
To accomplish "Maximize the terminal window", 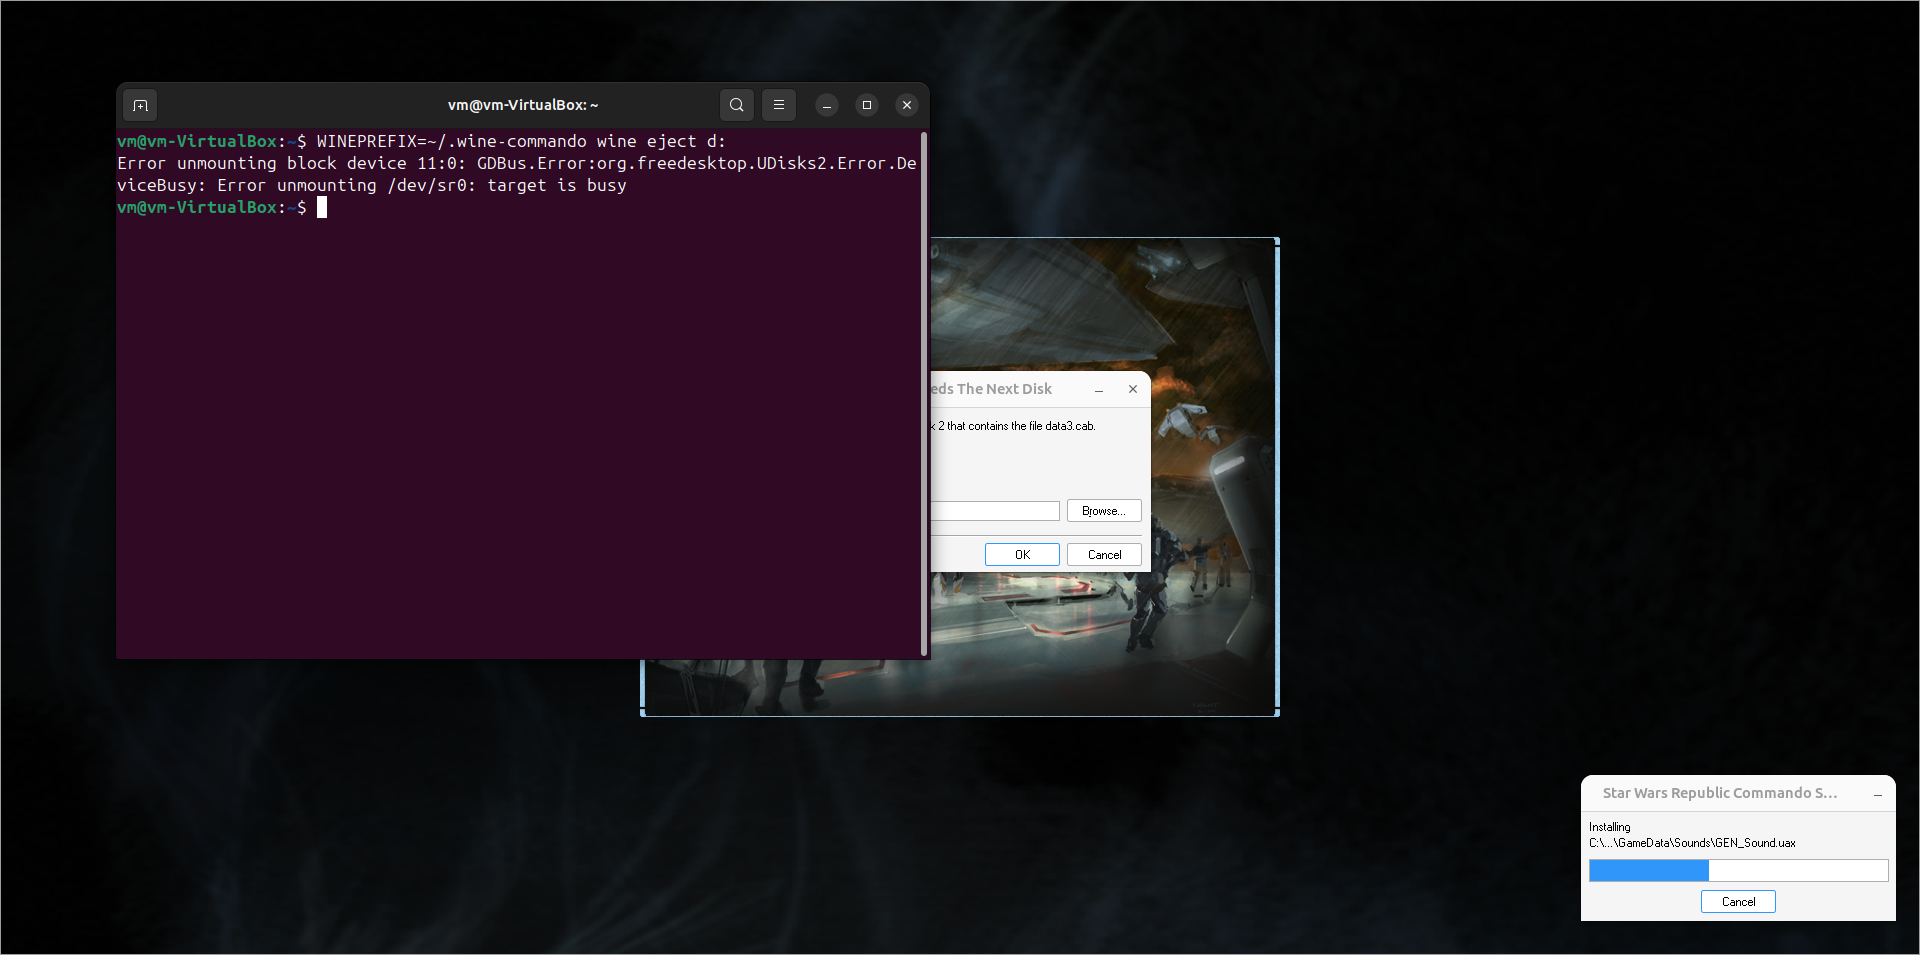I will point(867,105).
